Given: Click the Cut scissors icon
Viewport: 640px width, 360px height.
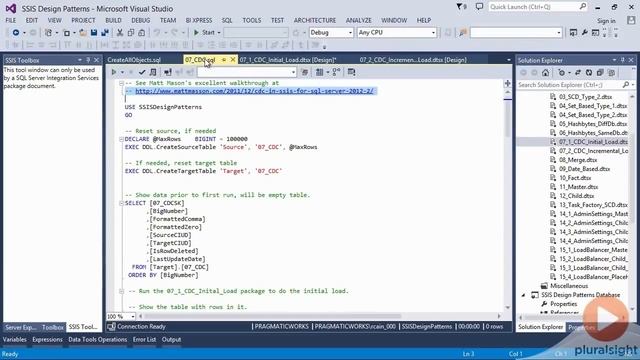Looking at the screenshot, I should 120,33.
